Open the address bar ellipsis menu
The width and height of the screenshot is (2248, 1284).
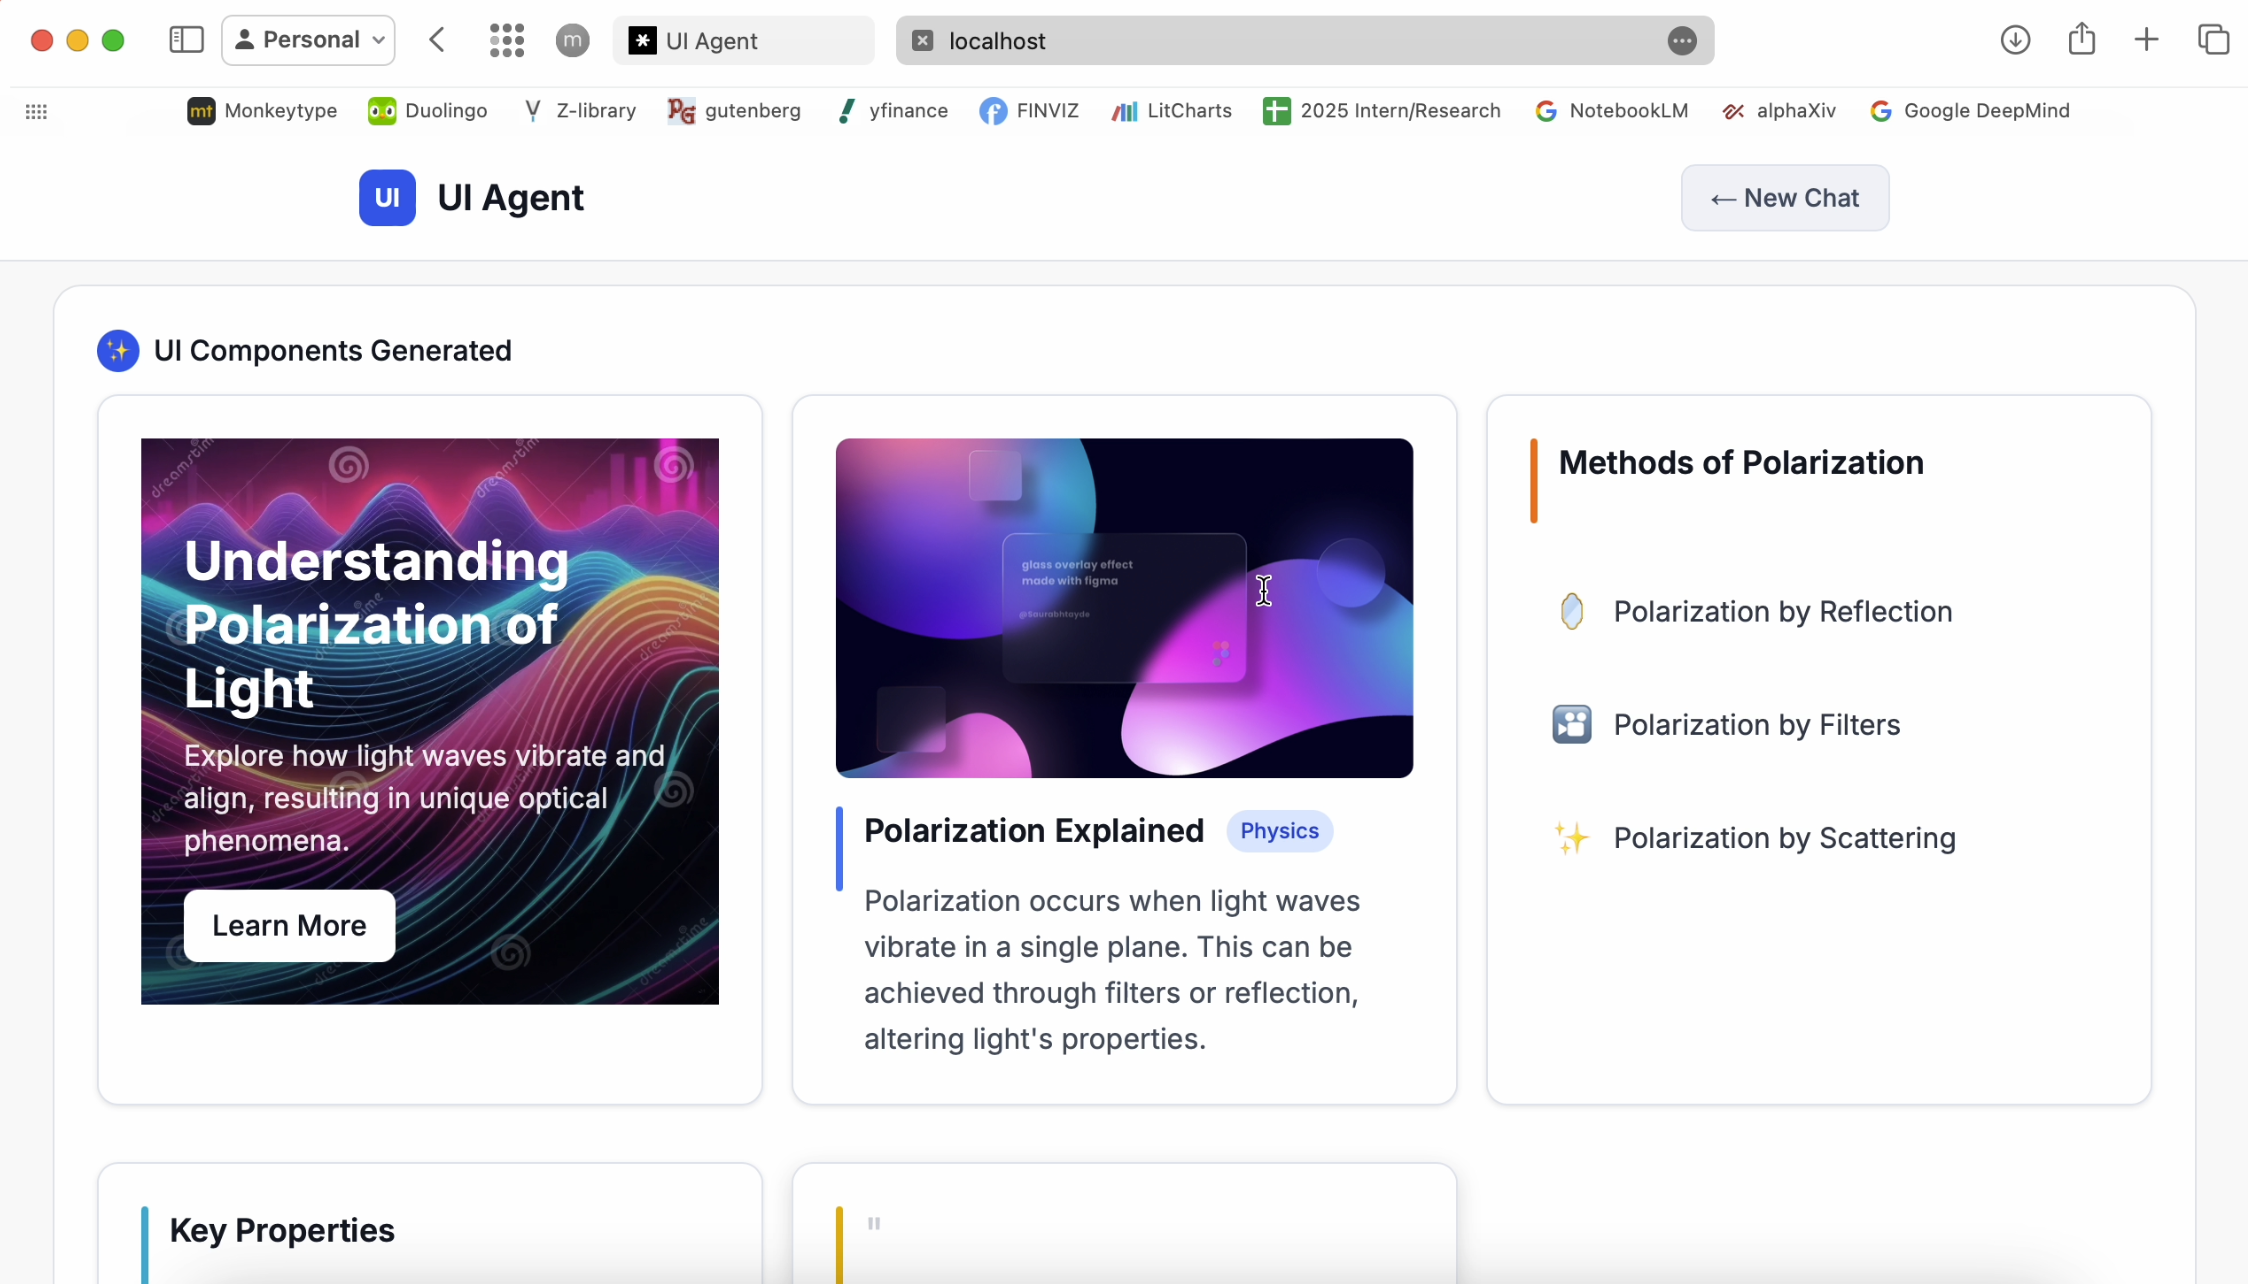pos(1682,40)
